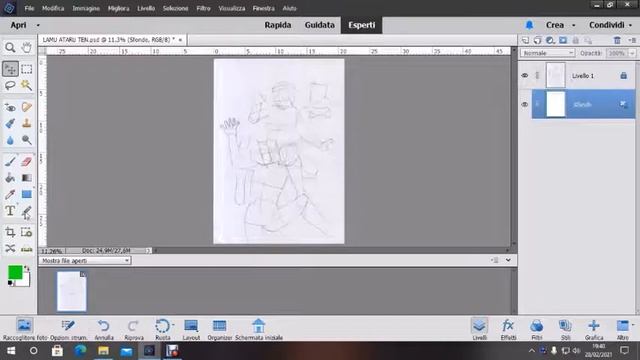640x360 pixels.
Task: Reset default colors small icon
Action: [x=10, y=283]
